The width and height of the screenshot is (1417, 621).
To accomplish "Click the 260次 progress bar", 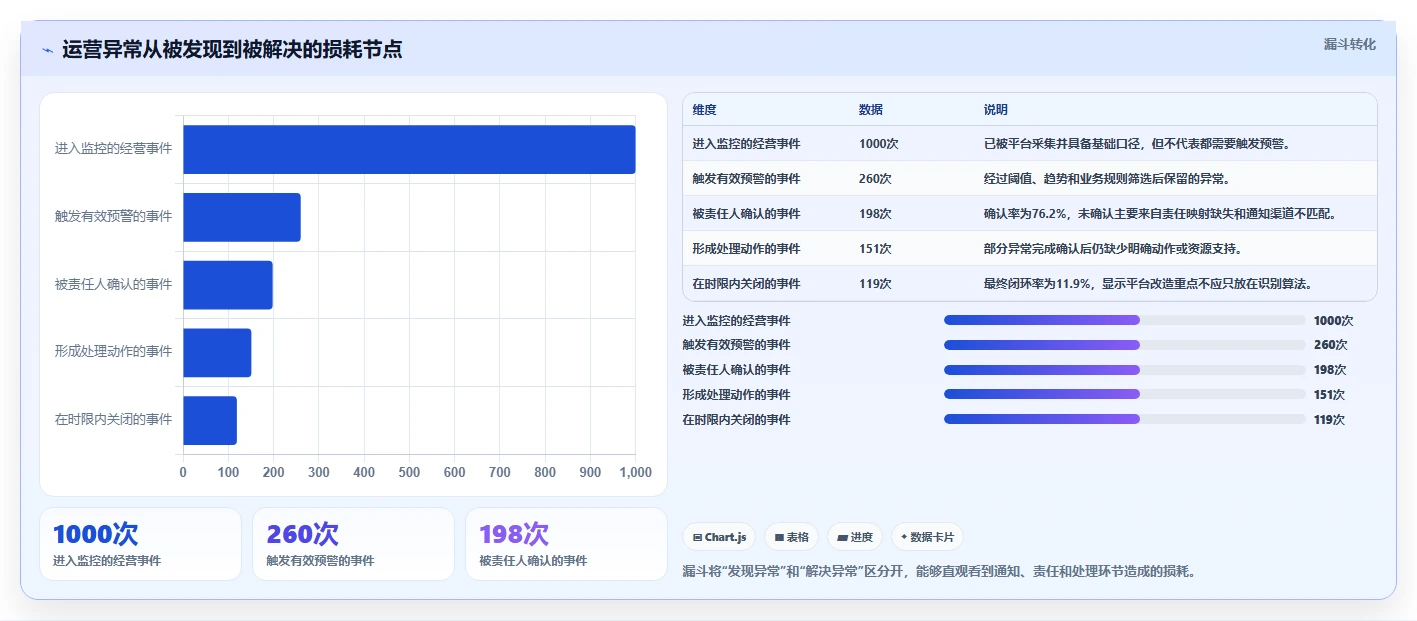I will 1125,345.
